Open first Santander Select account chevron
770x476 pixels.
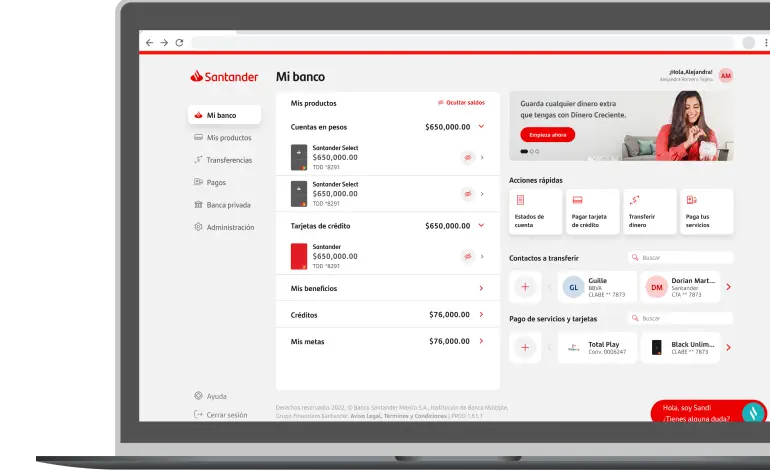(482, 158)
